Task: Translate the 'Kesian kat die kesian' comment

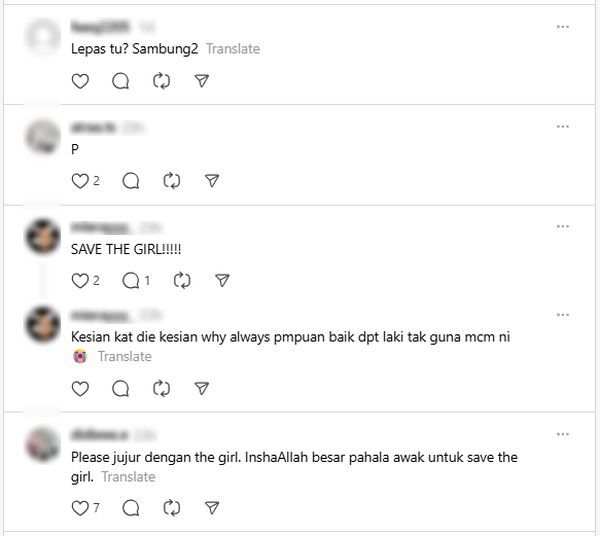Action: tap(125, 357)
